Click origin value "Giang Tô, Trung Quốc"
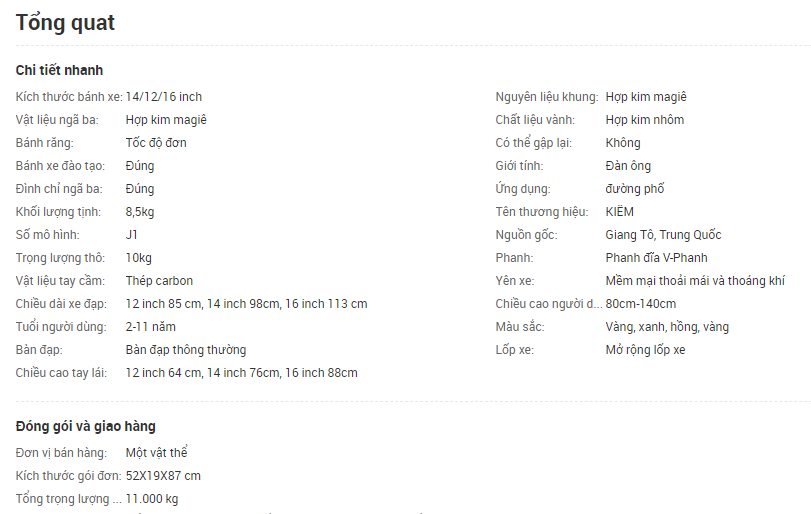 click(x=663, y=235)
